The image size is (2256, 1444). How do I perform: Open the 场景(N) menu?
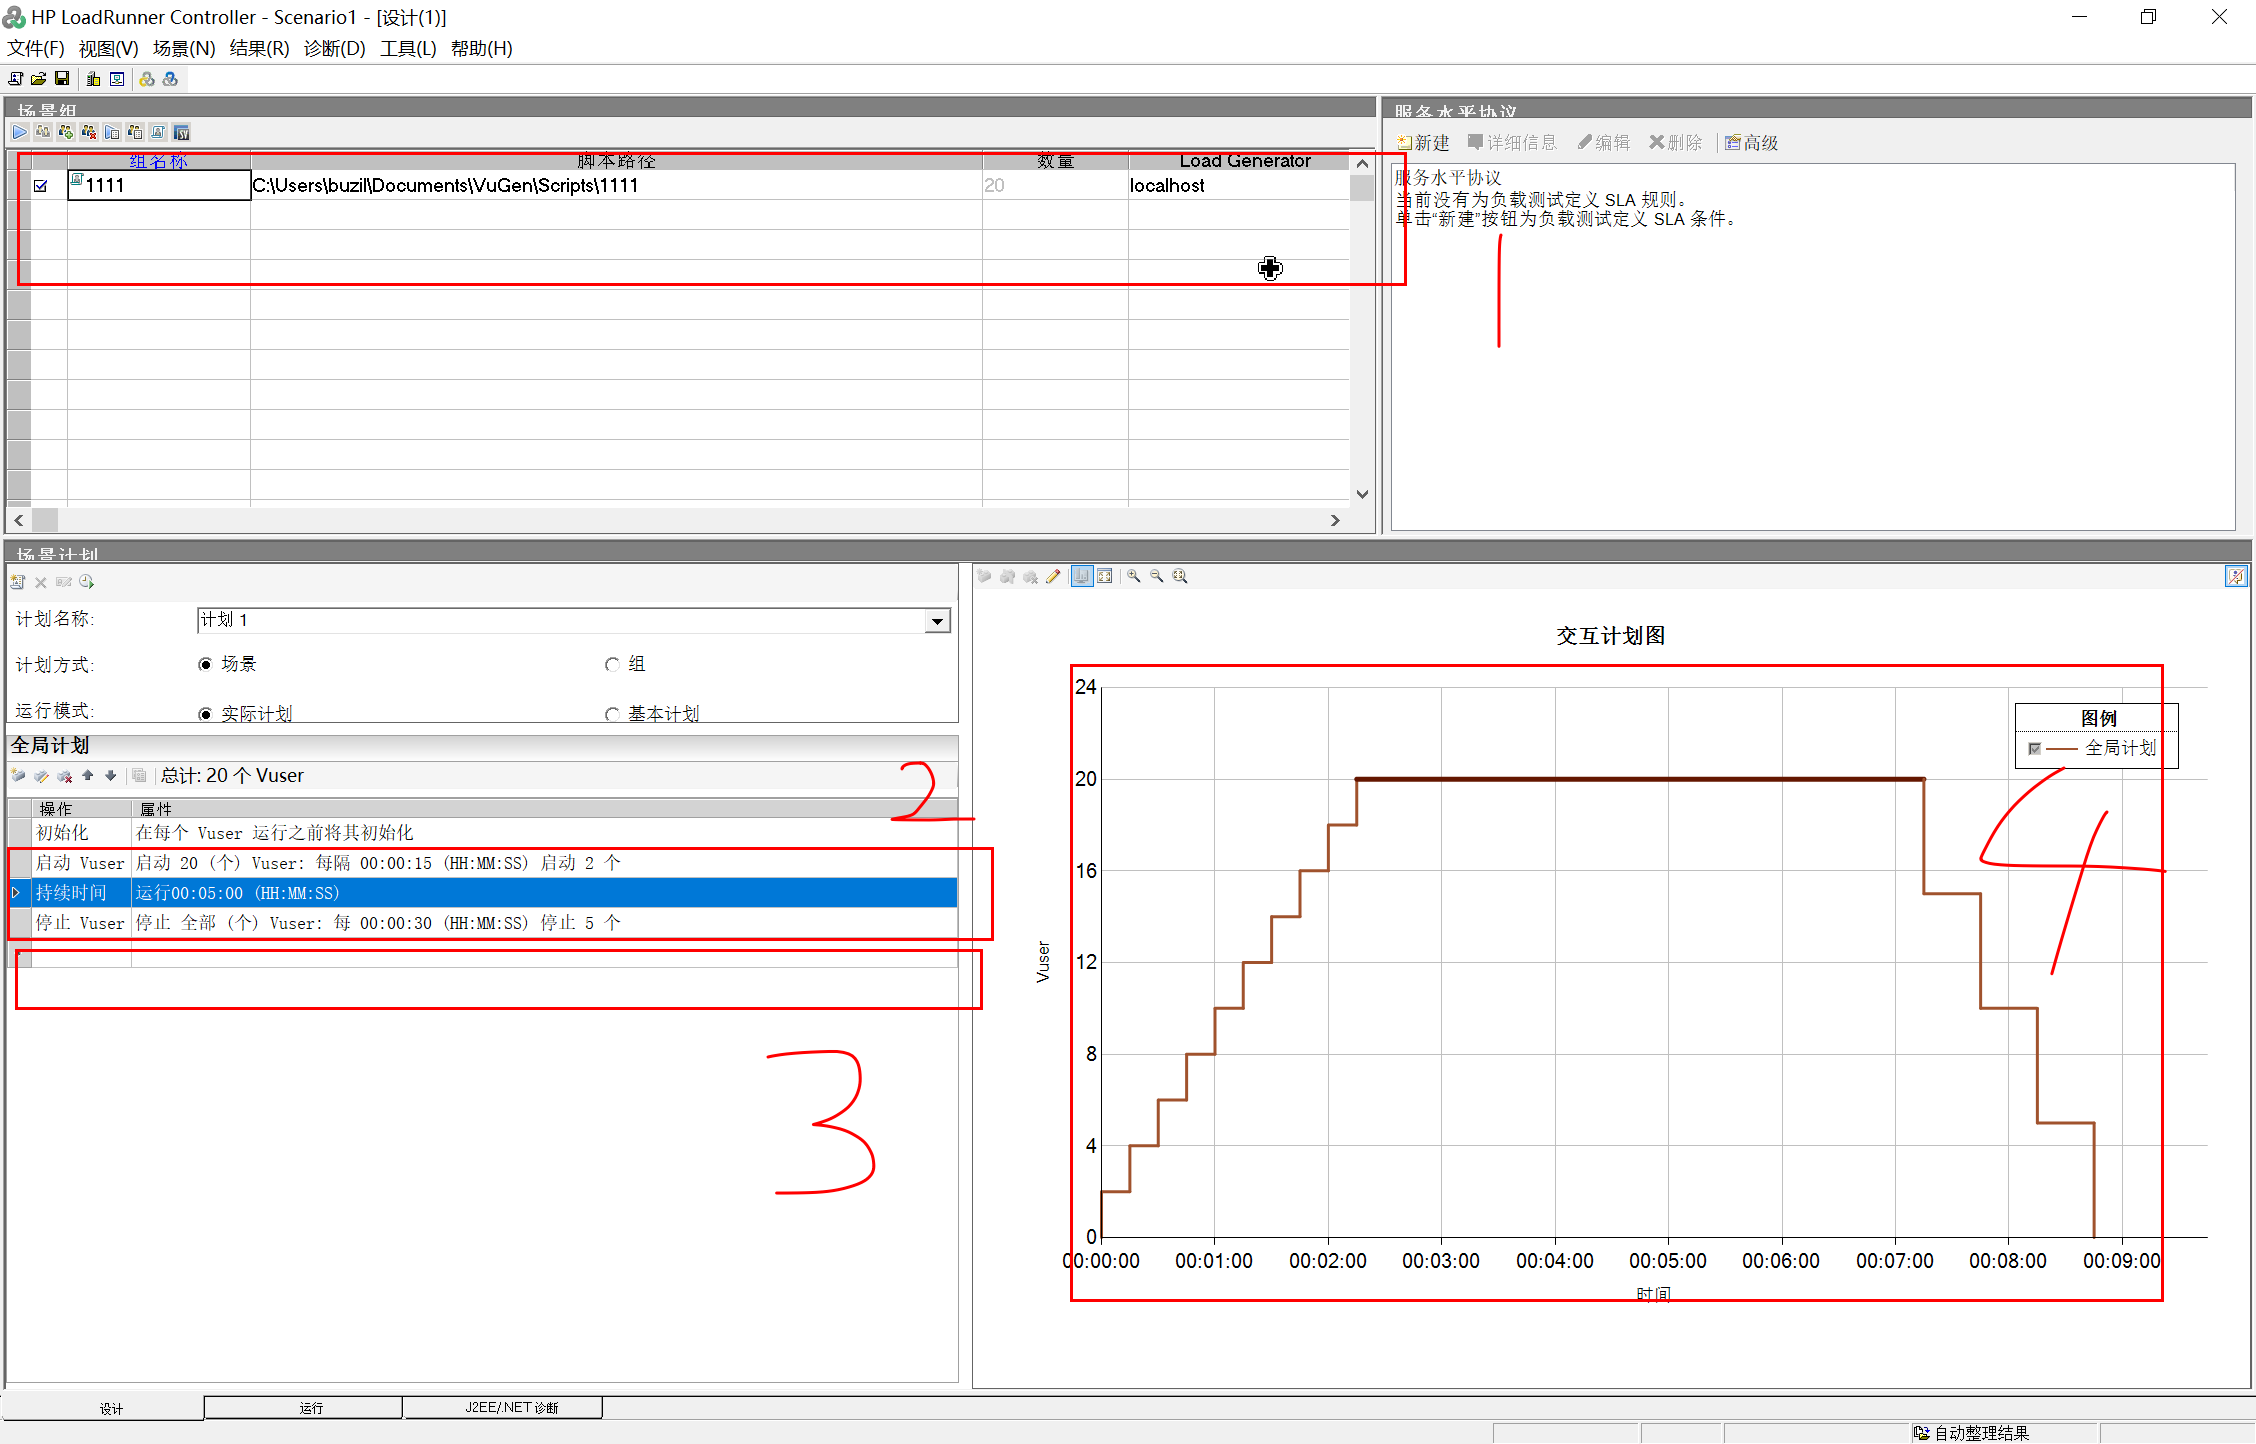pyautogui.click(x=184, y=48)
